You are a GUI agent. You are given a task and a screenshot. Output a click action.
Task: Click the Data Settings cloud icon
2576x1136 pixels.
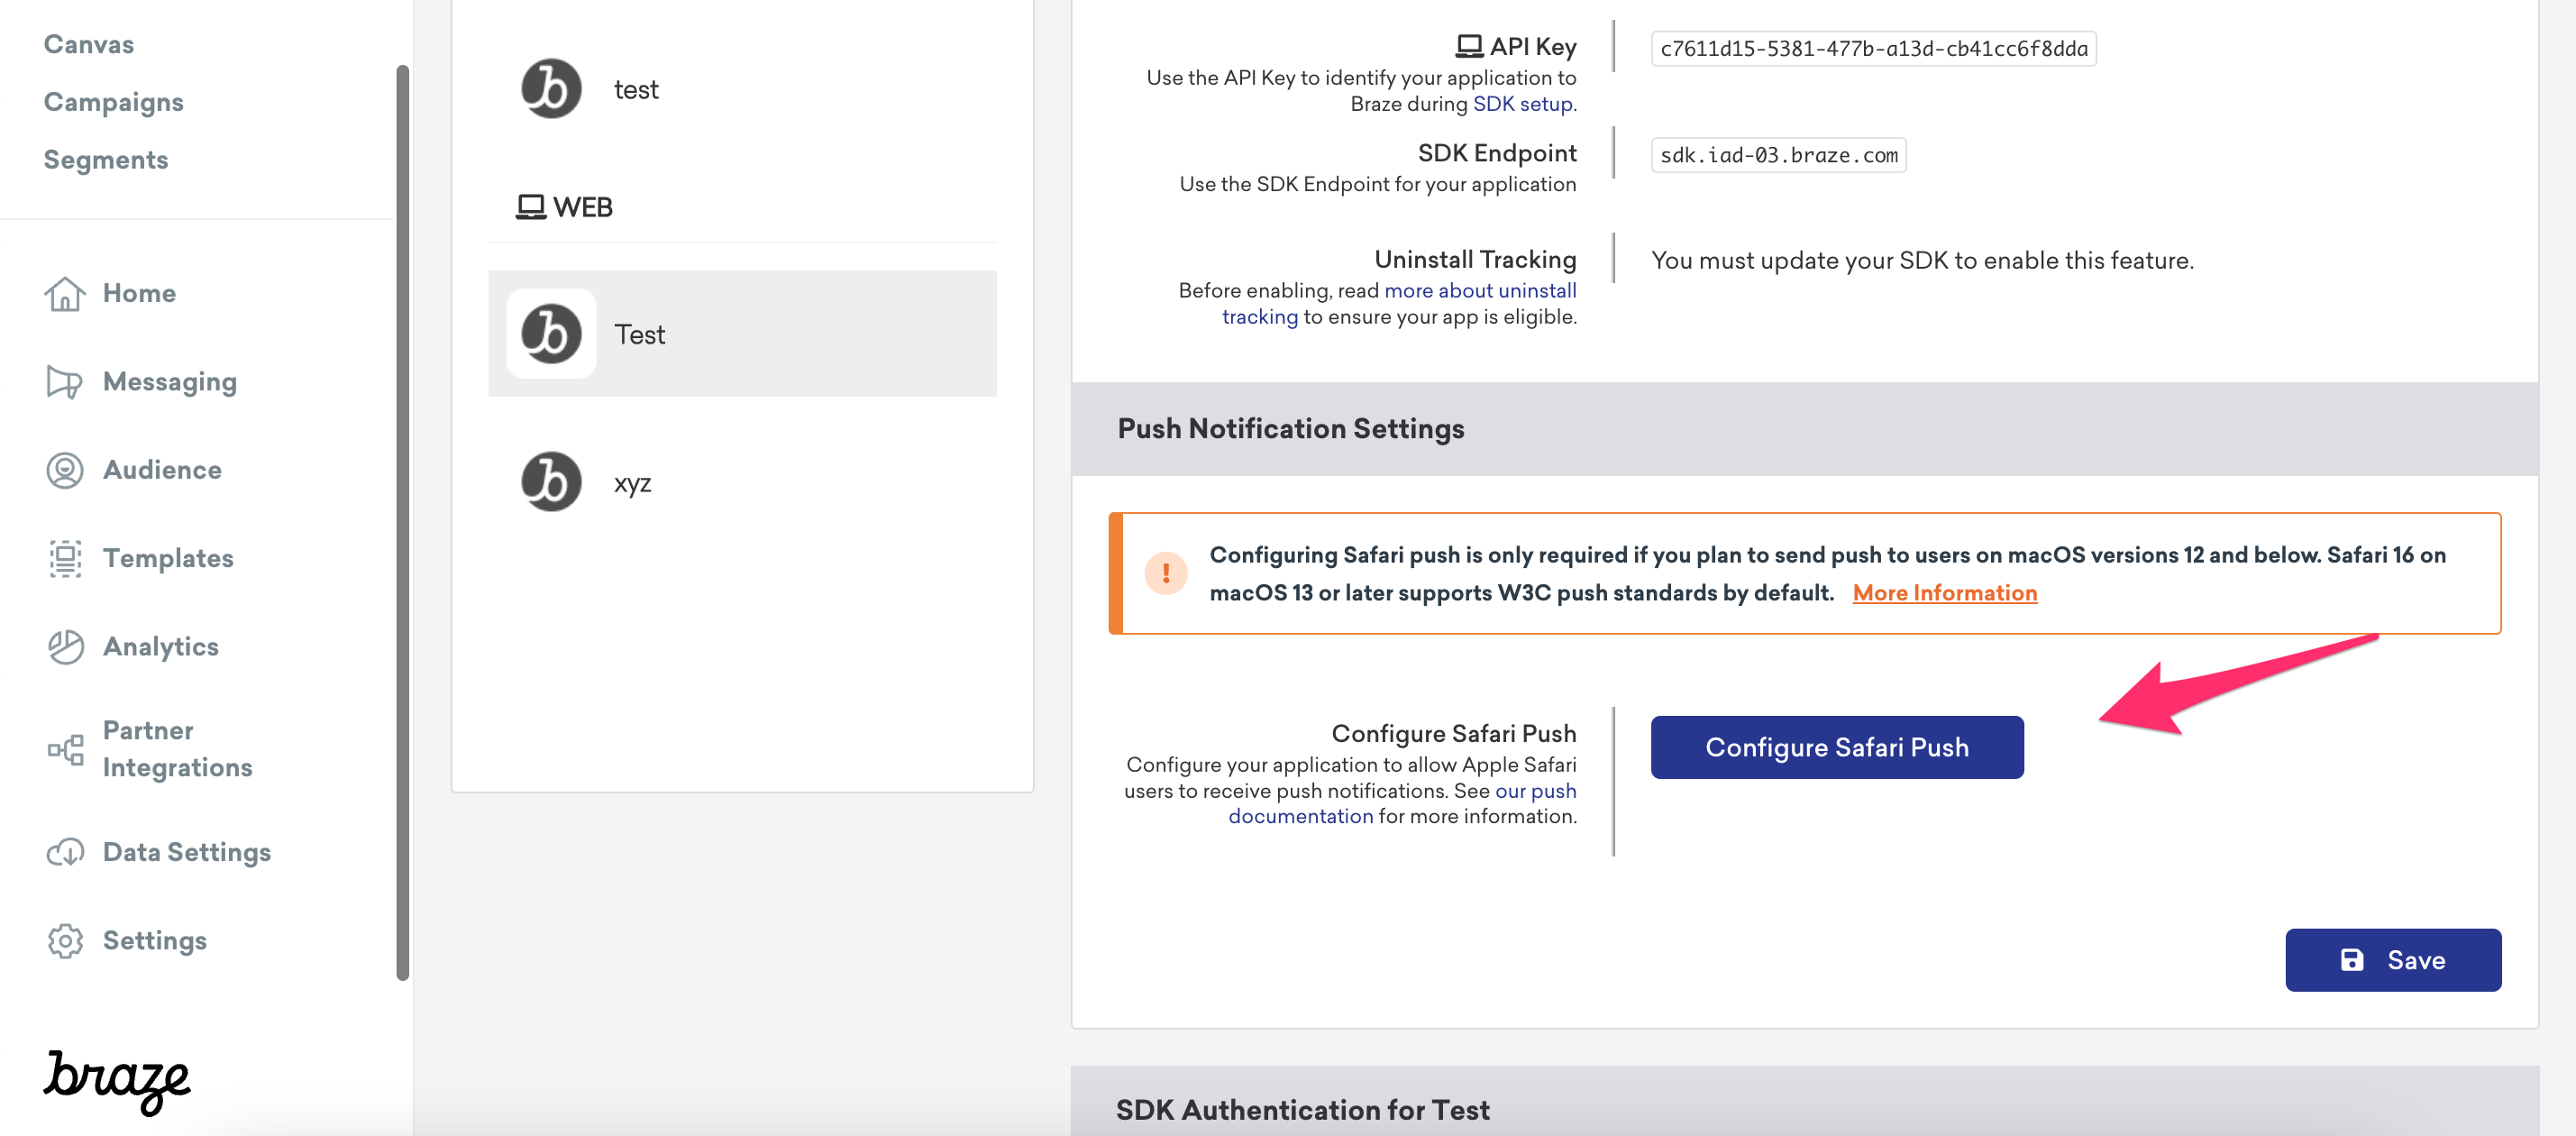tap(64, 852)
